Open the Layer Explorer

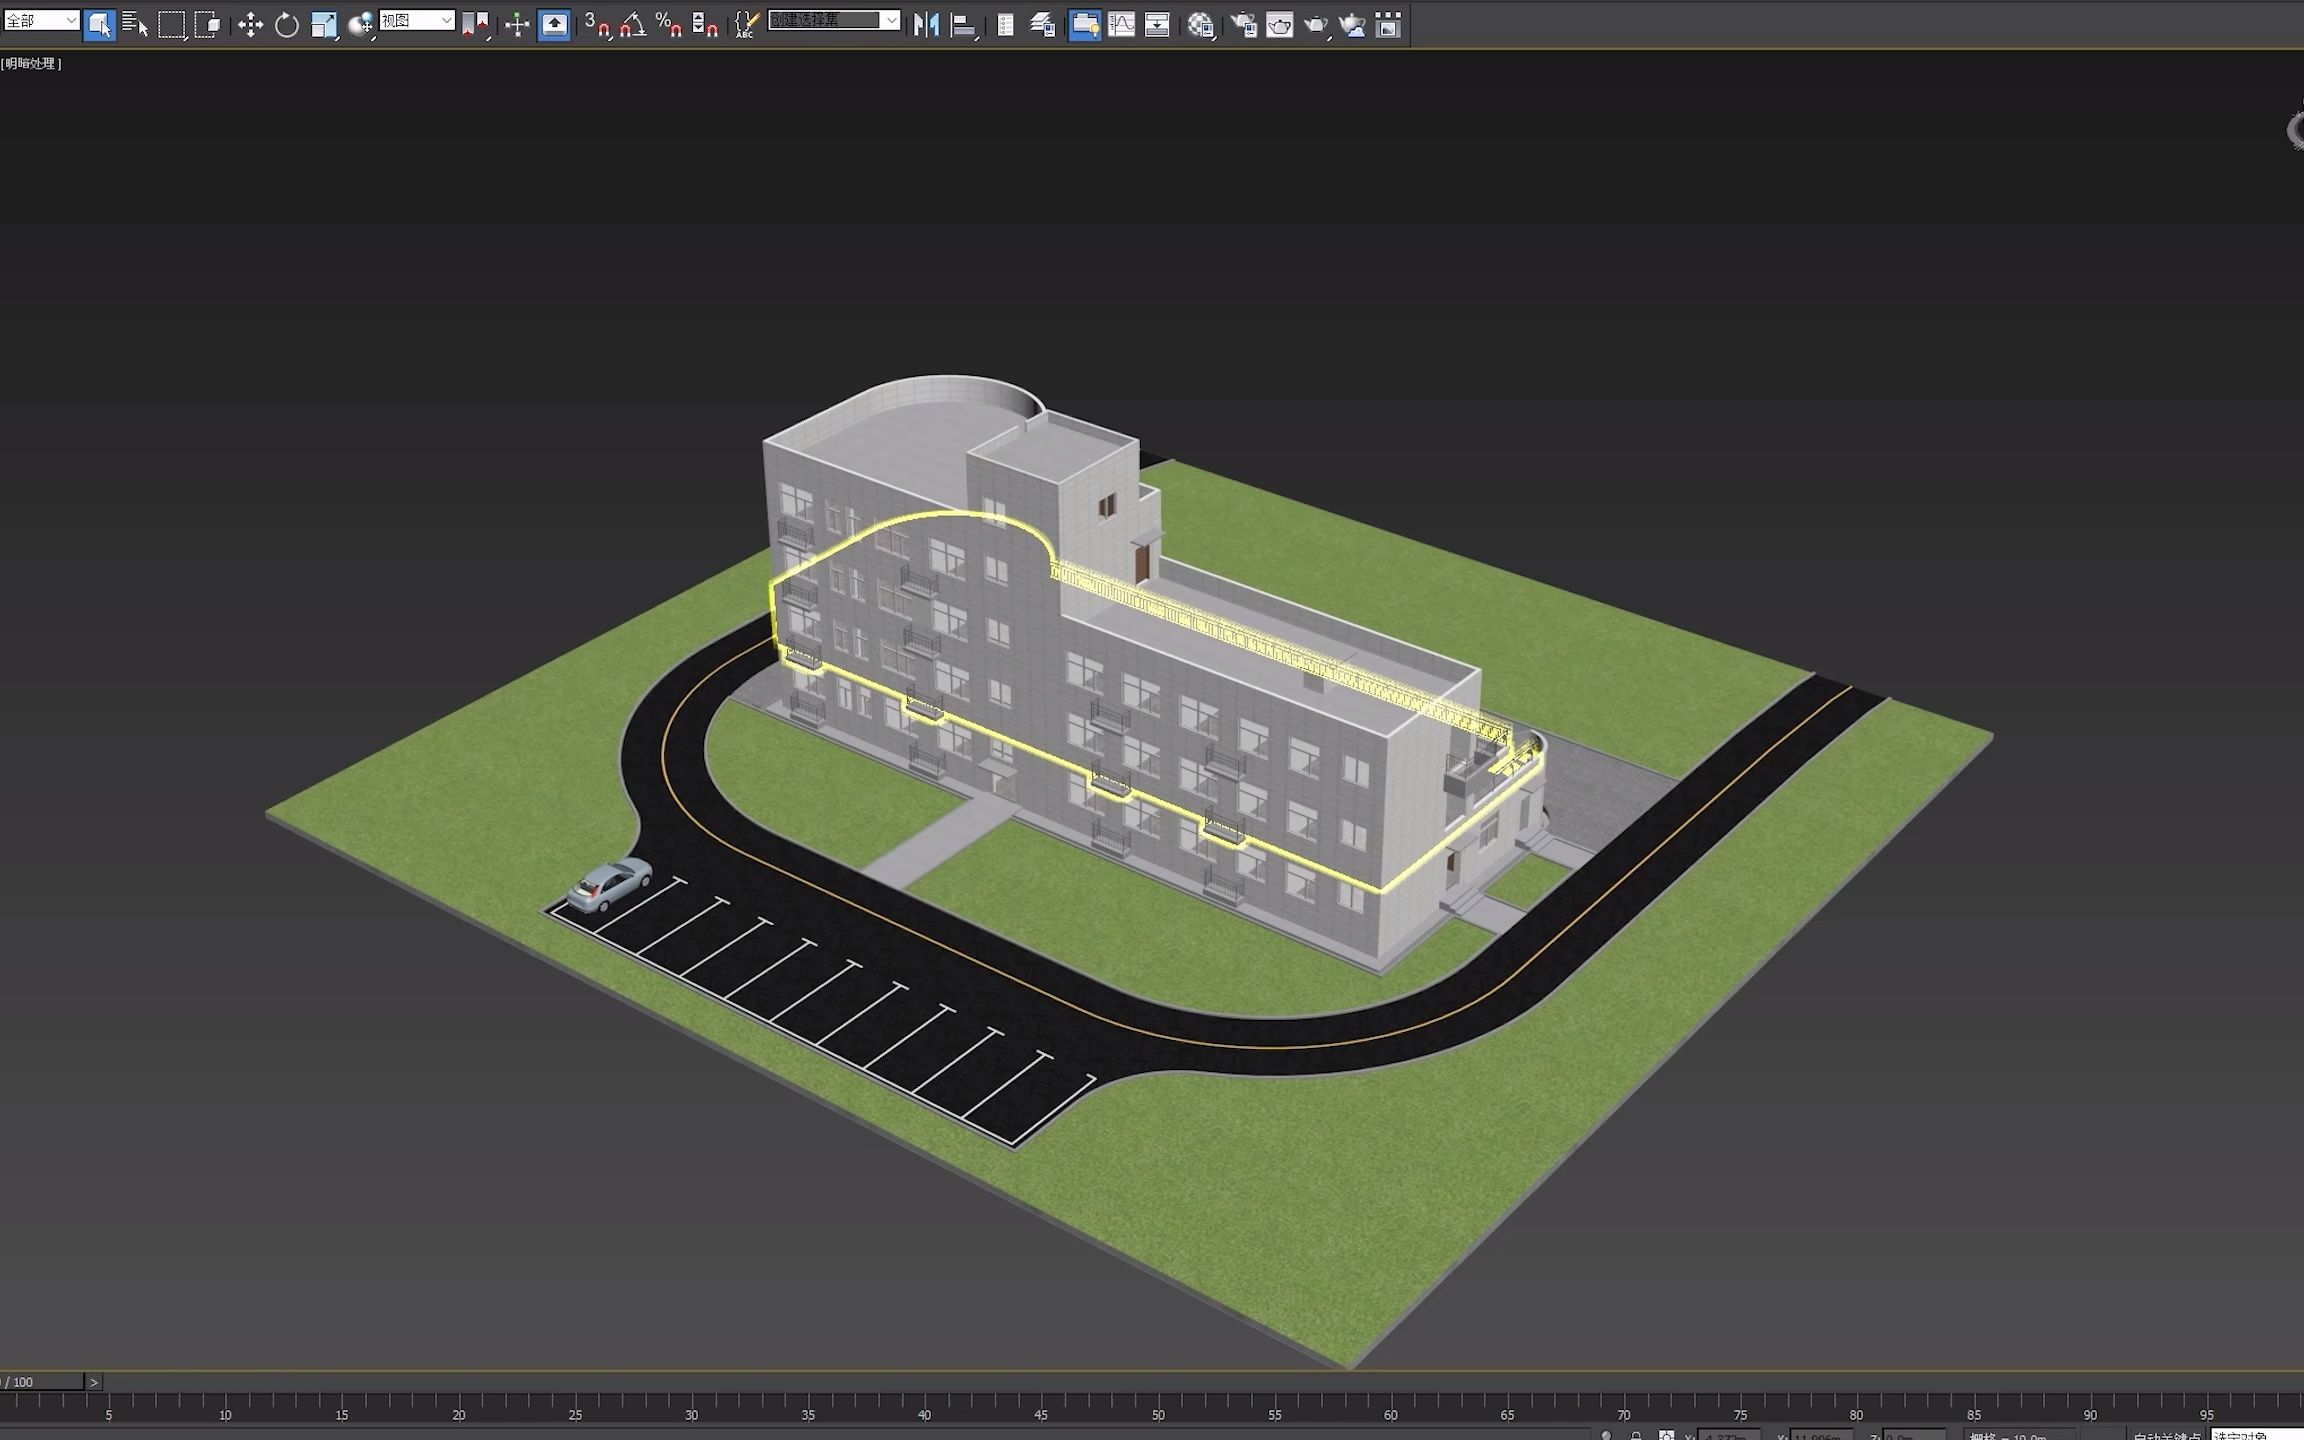point(1042,25)
